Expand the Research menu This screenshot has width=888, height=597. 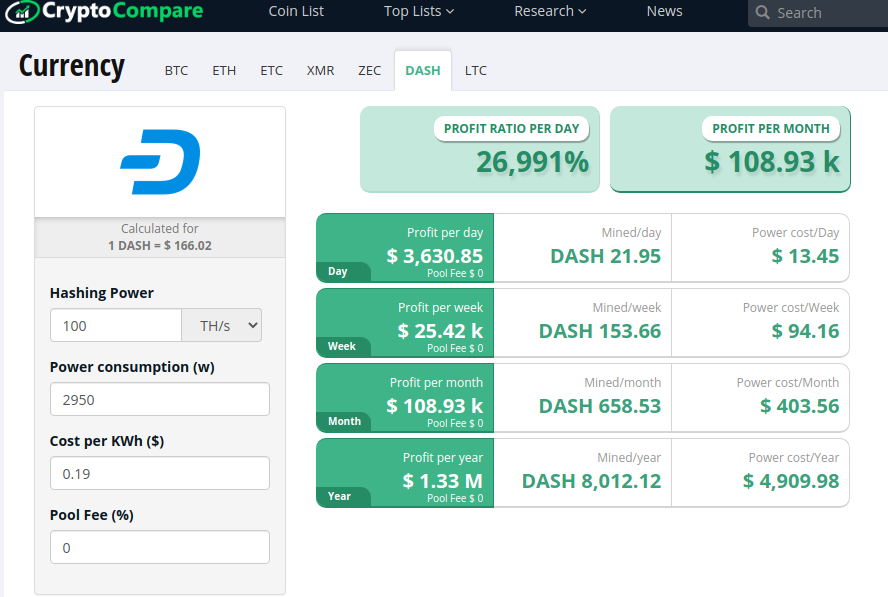[x=550, y=11]
